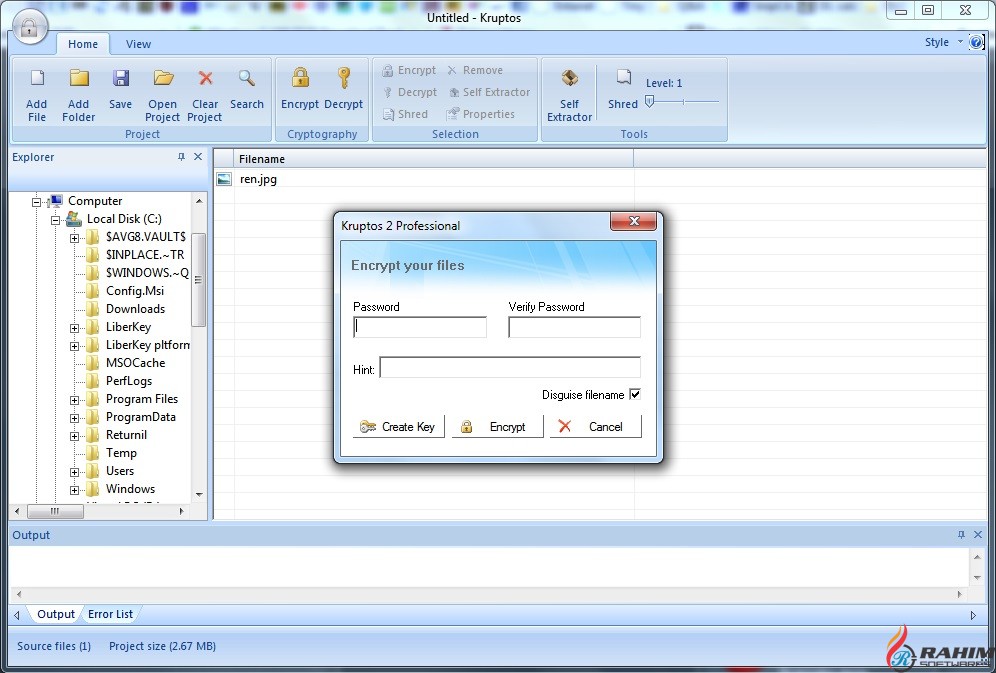Click Explorer tree scroll up arrow
996x673 pixels.
pos(199,201)
